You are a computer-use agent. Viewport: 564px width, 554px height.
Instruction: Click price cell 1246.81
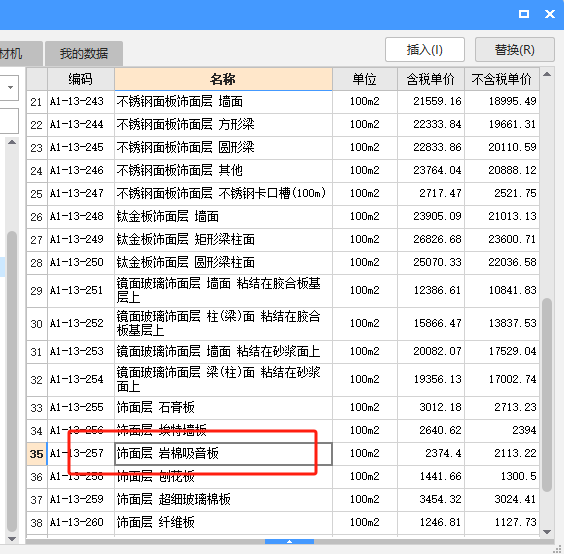pos(431,523)
